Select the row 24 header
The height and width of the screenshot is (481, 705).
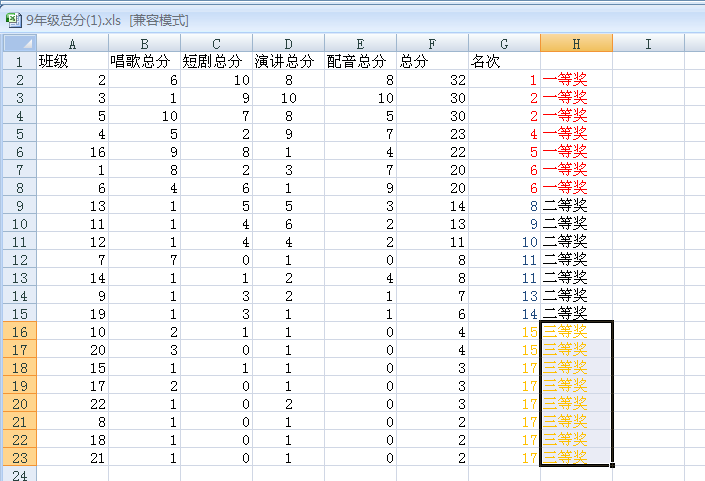pyautogui.click(x=18, y=474)
